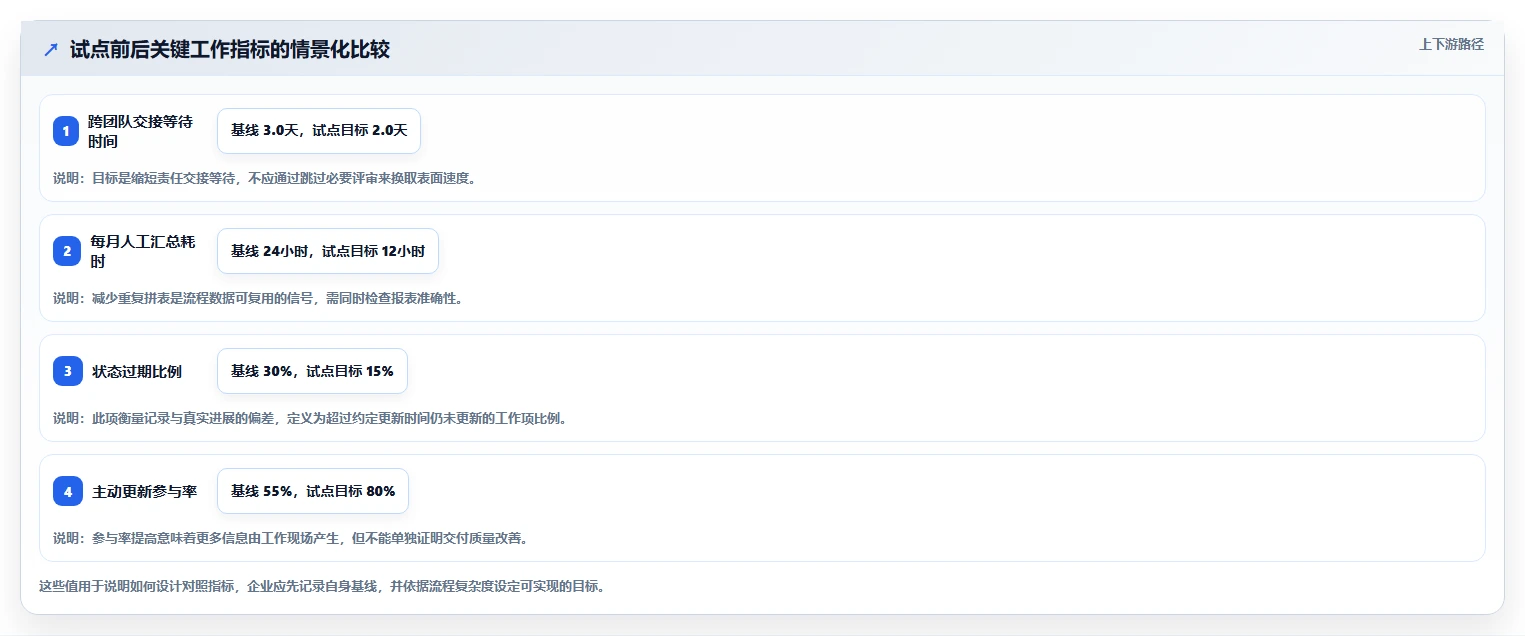Click the arrow icon beside the panel title
The width and height of the screenshot is (1525, 636).
51,50
